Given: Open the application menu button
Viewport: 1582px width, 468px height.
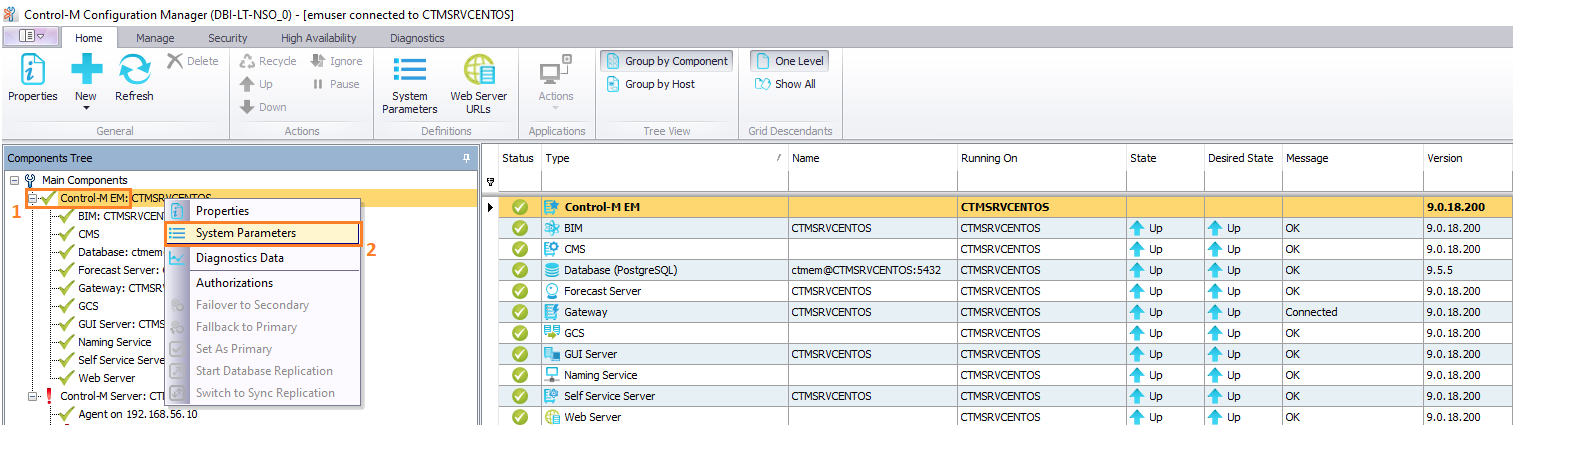Looking at the screenshot, I should point(31,36).
